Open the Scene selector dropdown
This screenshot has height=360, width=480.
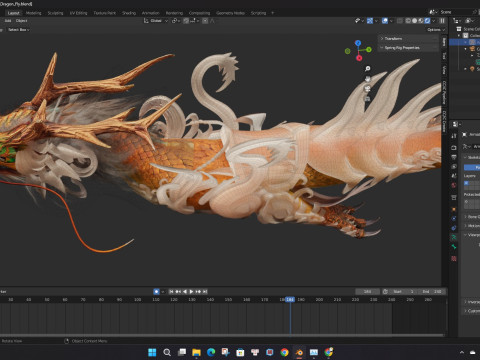pos(434,12)
